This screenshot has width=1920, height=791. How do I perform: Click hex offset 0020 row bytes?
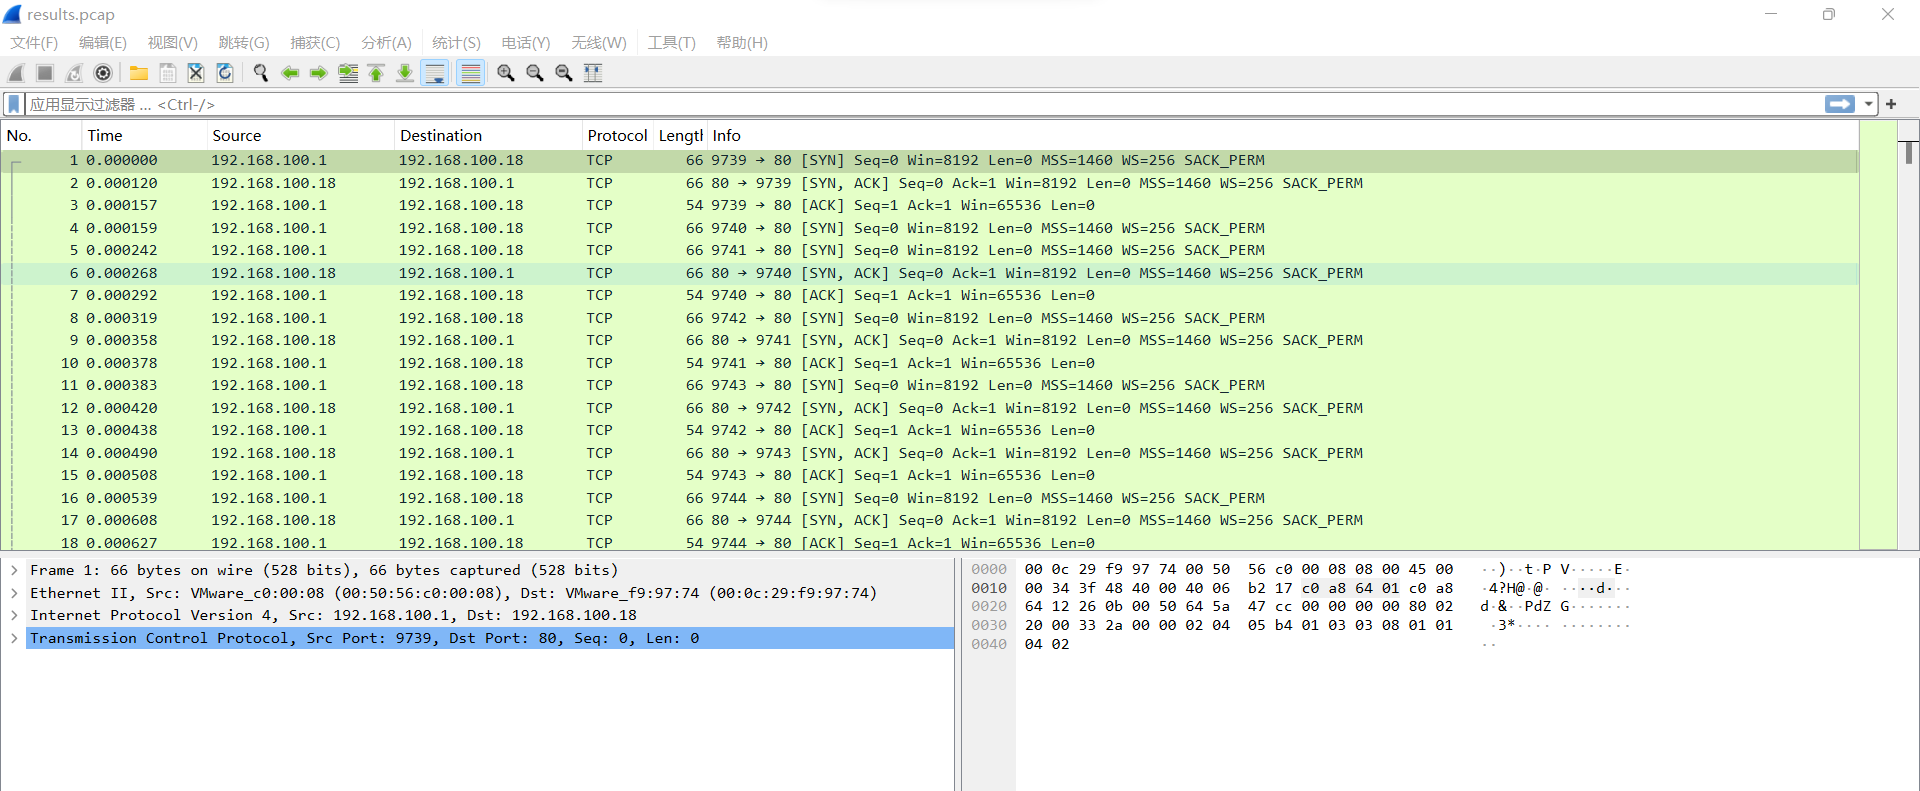pos(1238,606)
